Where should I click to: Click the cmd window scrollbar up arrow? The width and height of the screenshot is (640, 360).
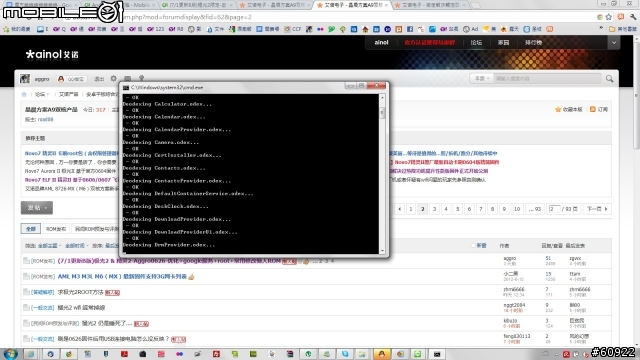pyautogui.click(x=382, y=98)
